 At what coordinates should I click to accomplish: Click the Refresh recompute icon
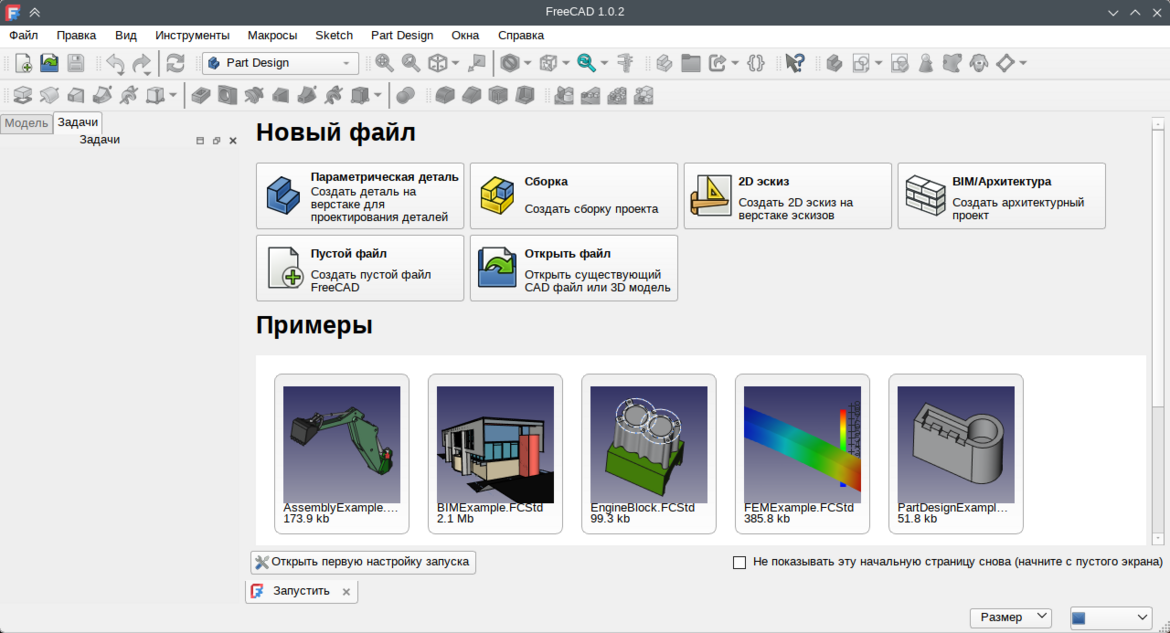[175, 63]
